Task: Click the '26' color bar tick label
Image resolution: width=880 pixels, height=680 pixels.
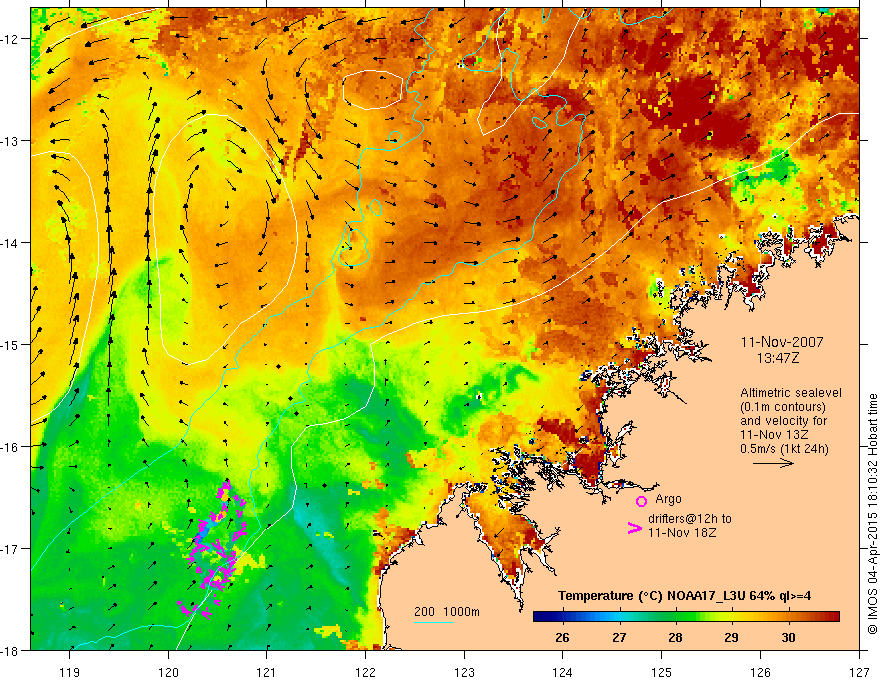Action: tap(562, 637)
